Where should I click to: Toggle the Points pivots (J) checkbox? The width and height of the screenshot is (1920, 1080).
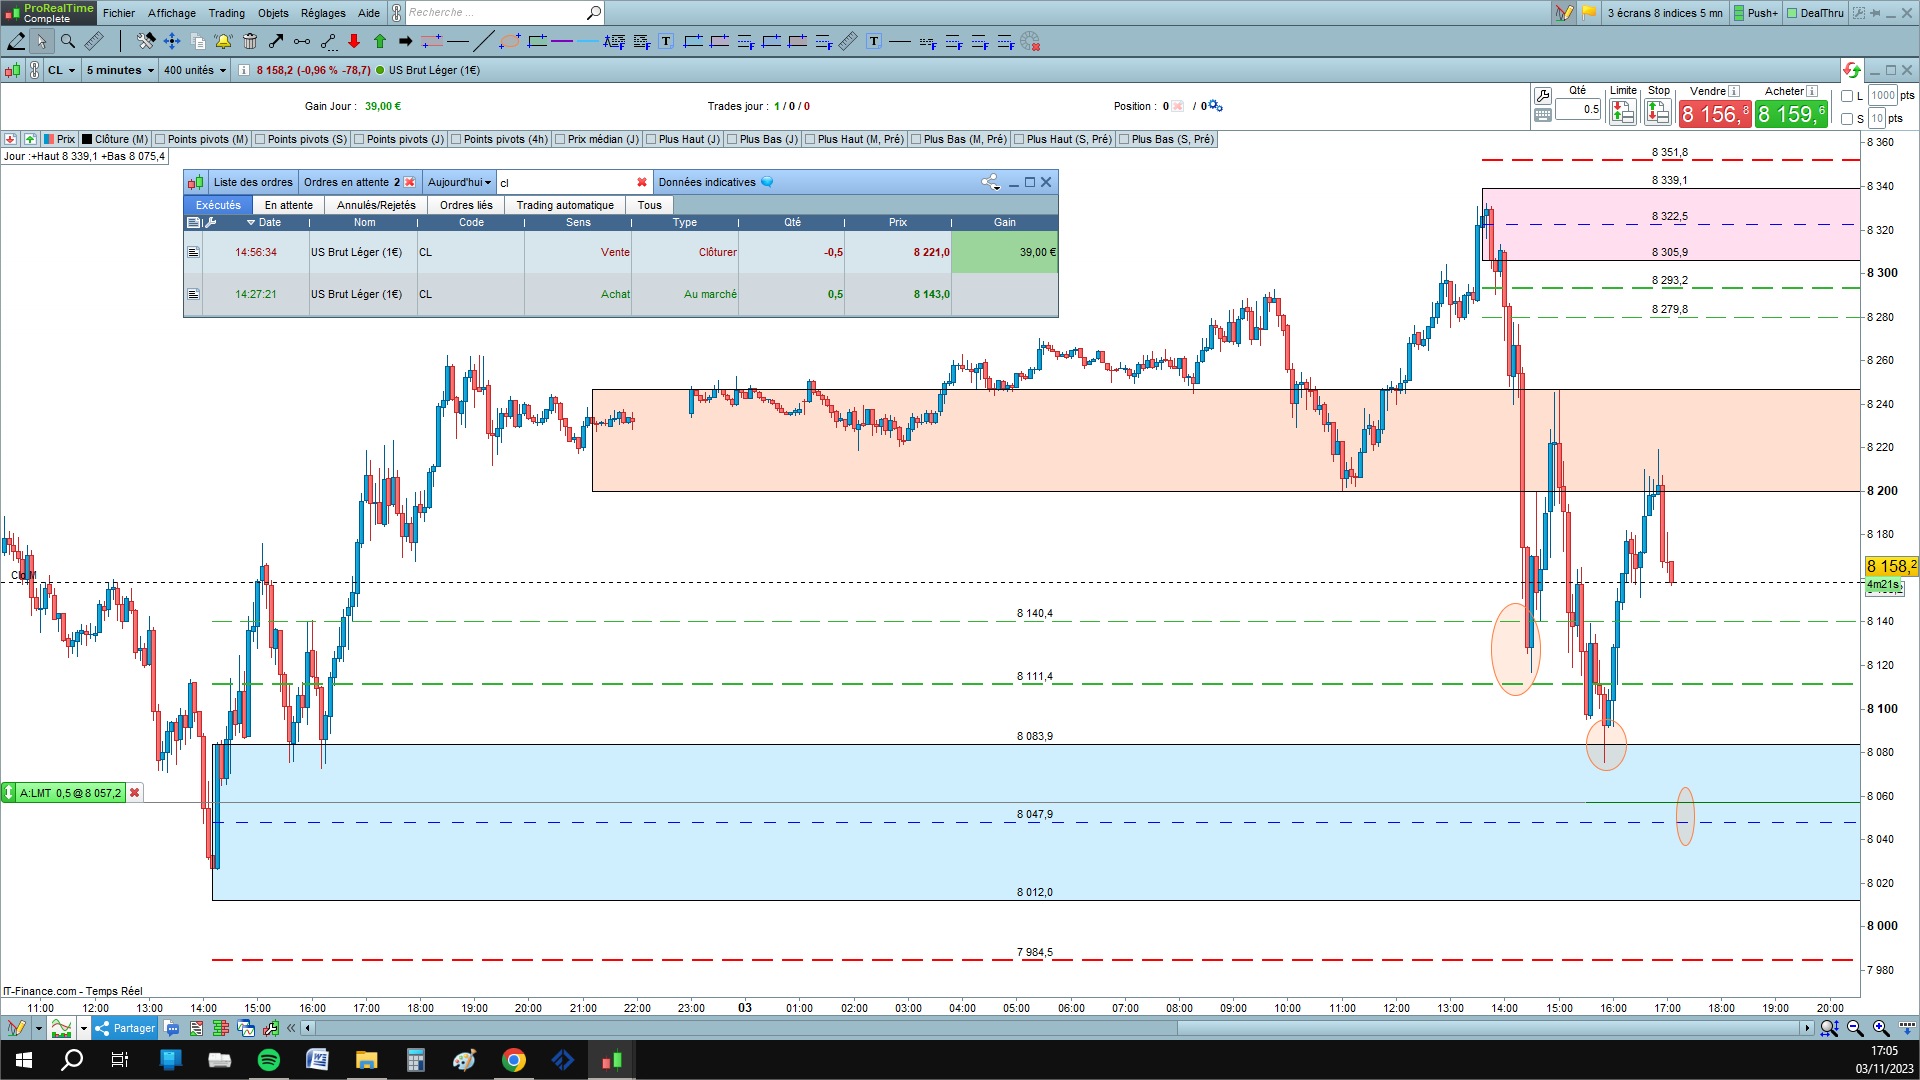359,139
